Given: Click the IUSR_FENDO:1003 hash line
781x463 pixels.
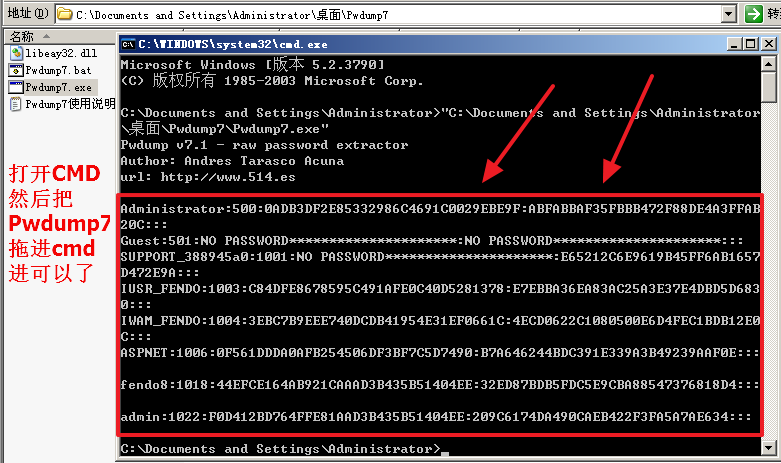Looking at the screenshot, I should (440, 296).
